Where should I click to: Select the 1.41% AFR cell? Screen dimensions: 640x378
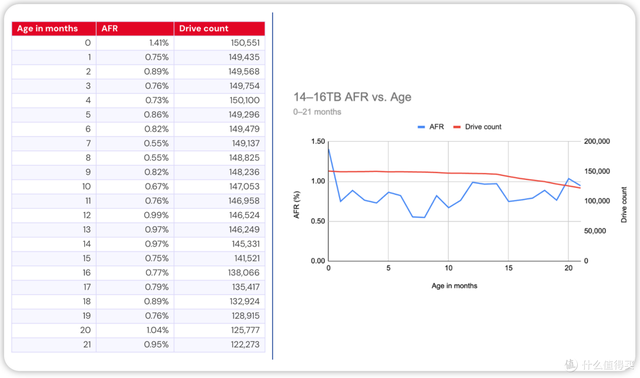pyautogui.click(x=135, y=43)
